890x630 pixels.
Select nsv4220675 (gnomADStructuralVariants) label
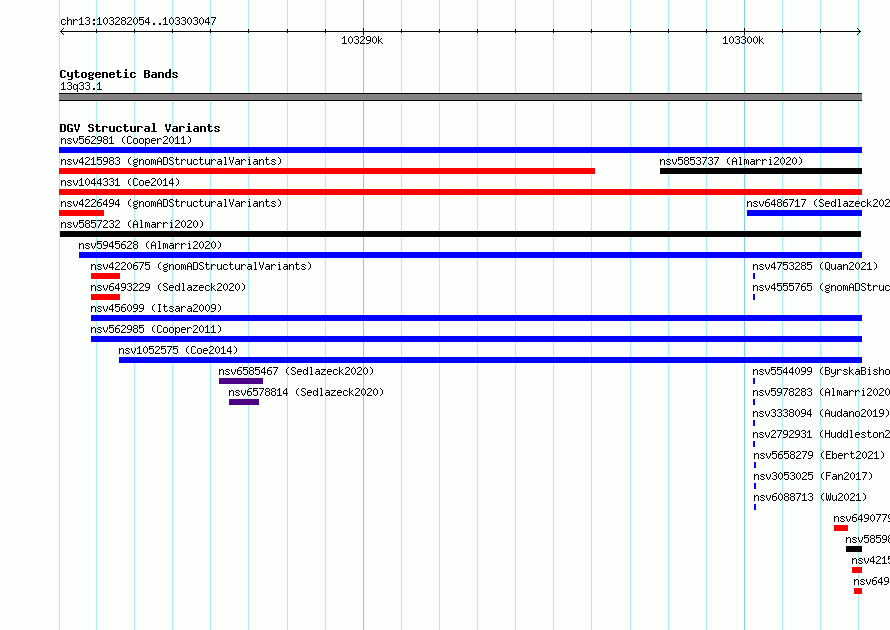[x=201, y=266]
